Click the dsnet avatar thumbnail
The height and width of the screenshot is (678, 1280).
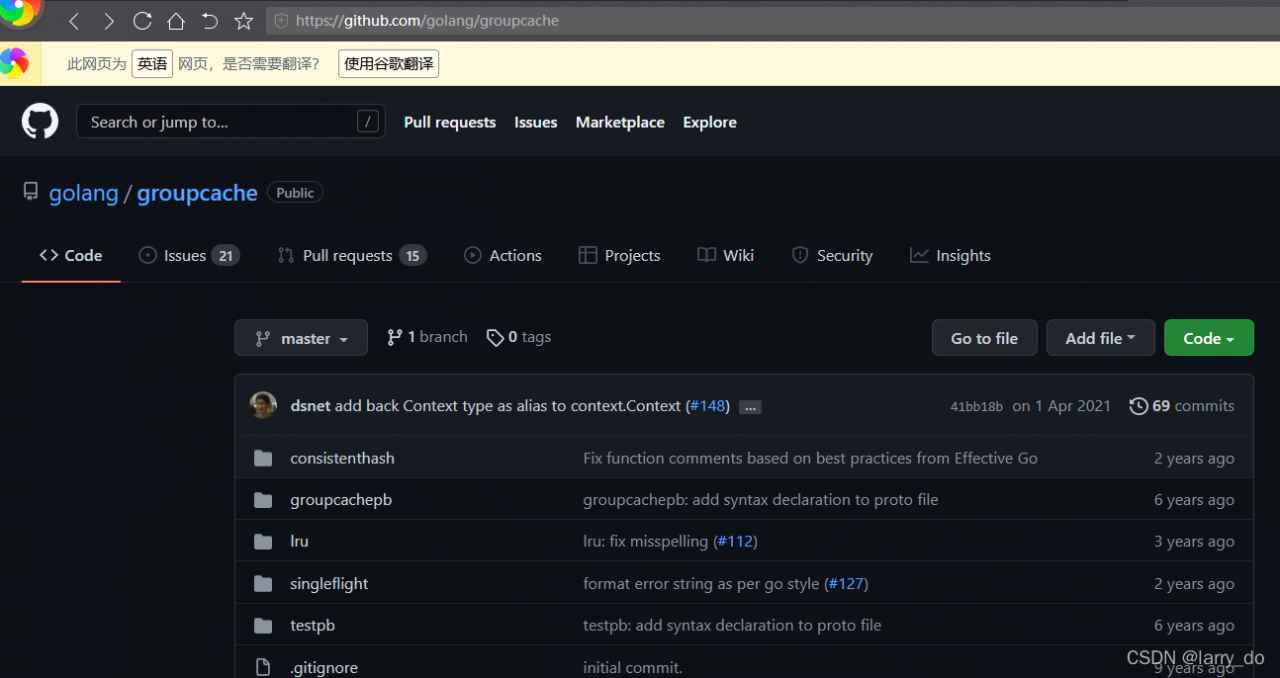[263, 405]
